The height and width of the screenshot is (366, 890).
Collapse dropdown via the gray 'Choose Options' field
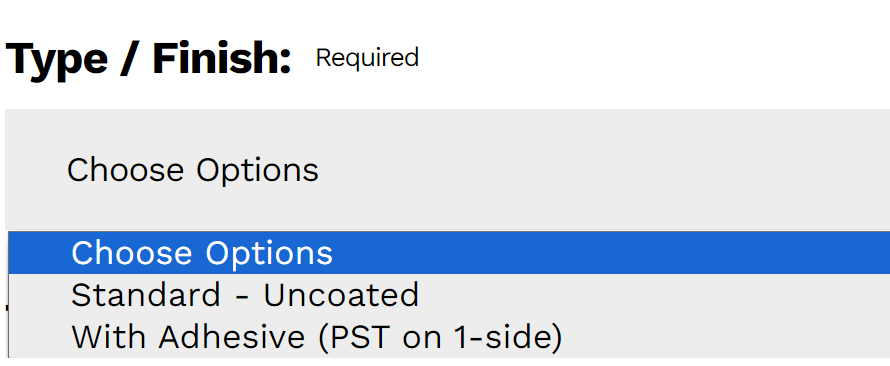pyautogui.click(x=447, y=169)
